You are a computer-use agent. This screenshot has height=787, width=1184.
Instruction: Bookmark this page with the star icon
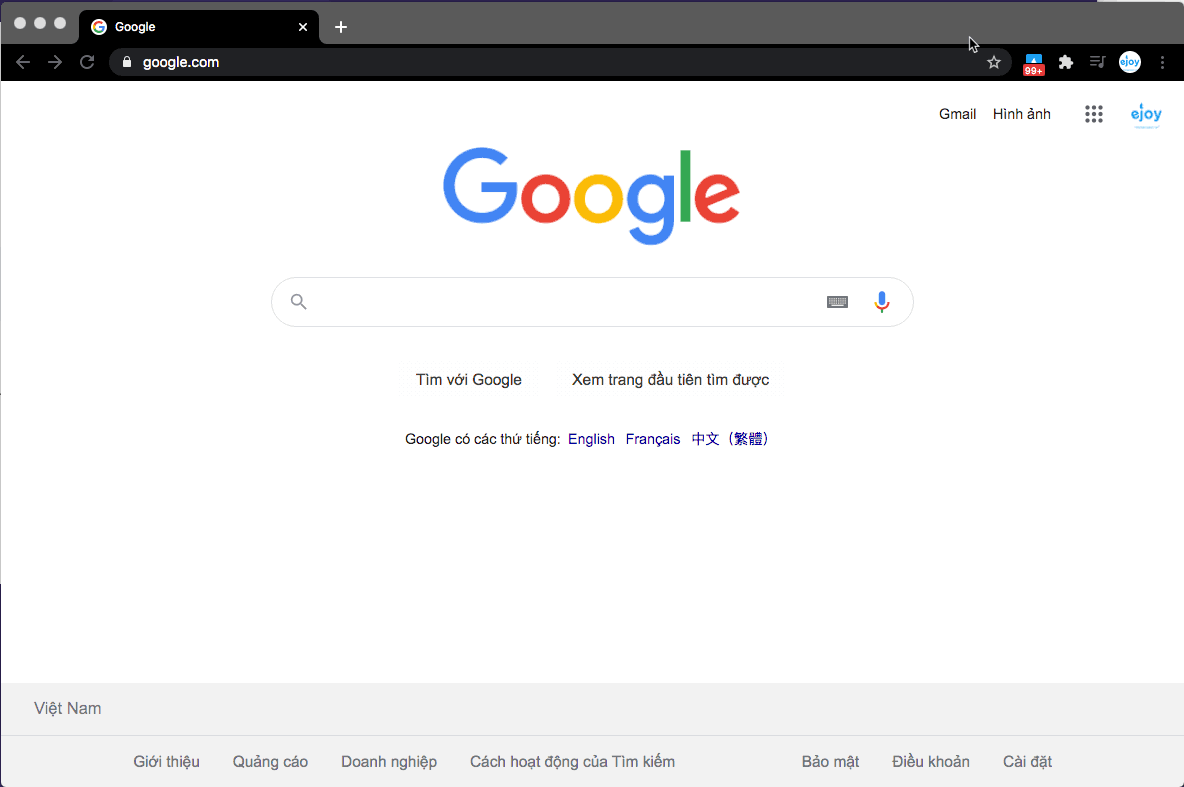point(994,62)
